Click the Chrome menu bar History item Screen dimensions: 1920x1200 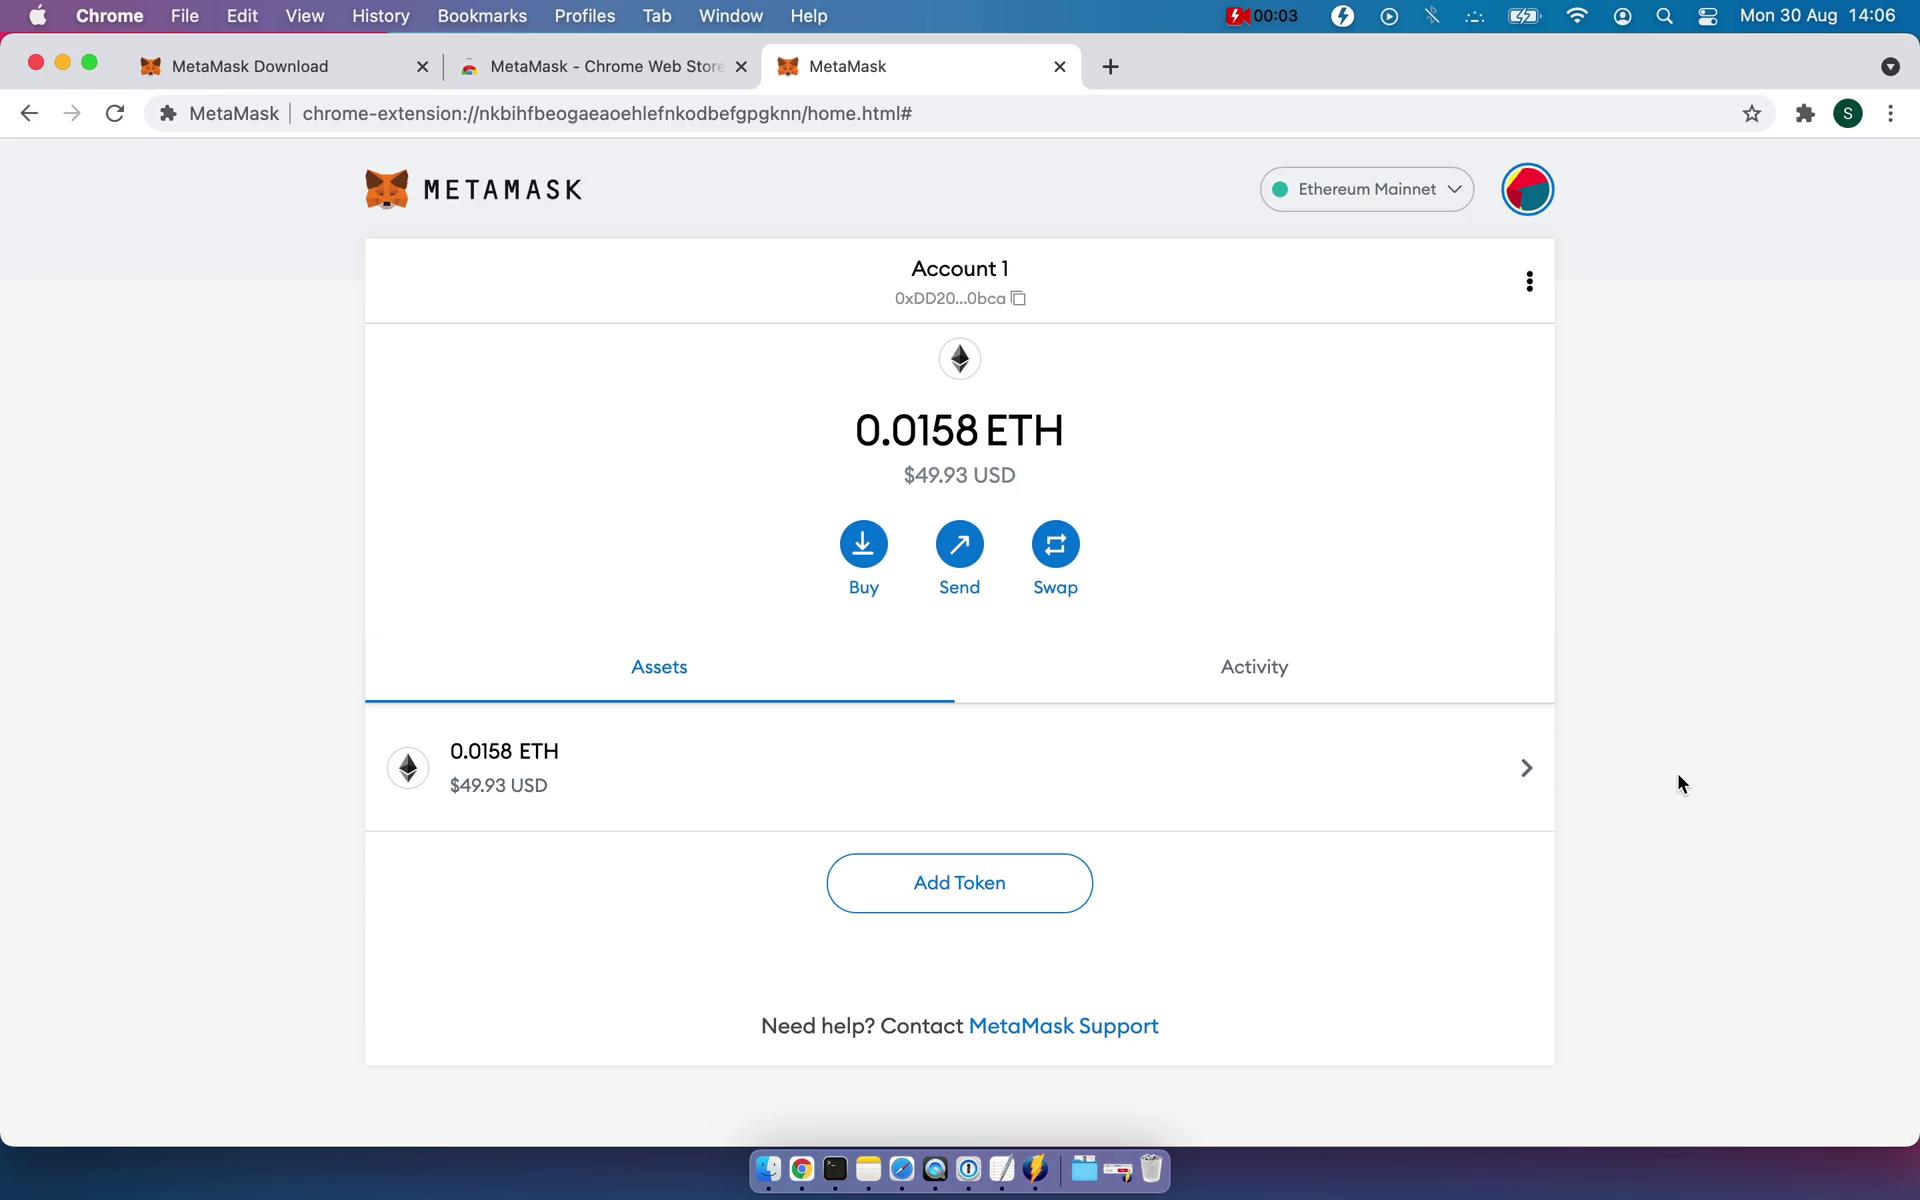pos(382,15)
